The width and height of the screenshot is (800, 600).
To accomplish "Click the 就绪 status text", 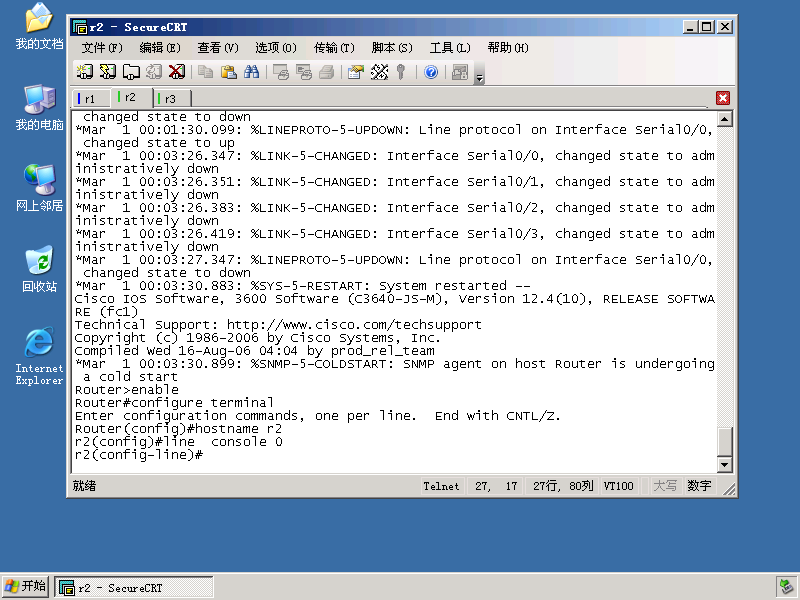I will click(x=84, y=486).
